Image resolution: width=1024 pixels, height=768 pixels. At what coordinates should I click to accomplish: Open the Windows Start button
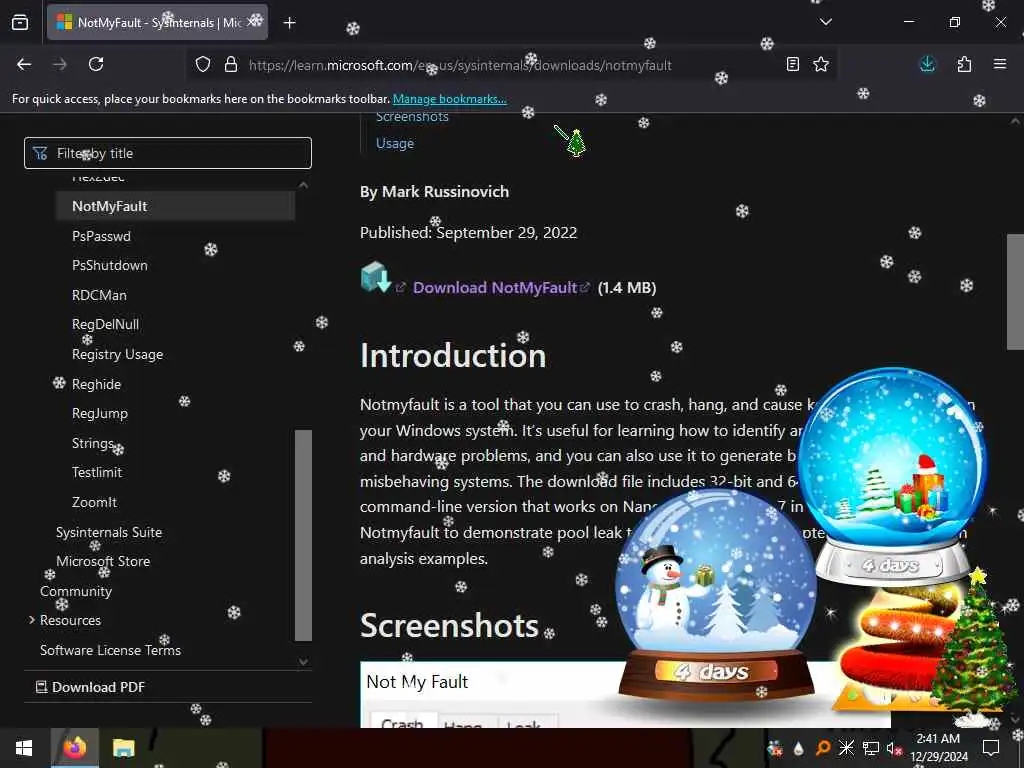pyautogui.click(x=24, y=748)
